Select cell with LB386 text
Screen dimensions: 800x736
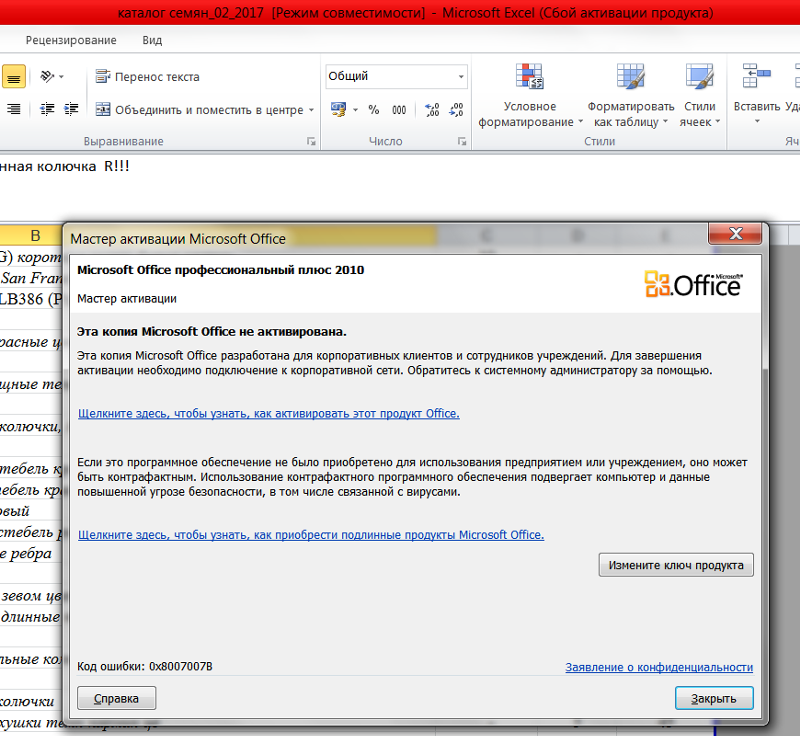pyautogui.click(x=31, y=299)
